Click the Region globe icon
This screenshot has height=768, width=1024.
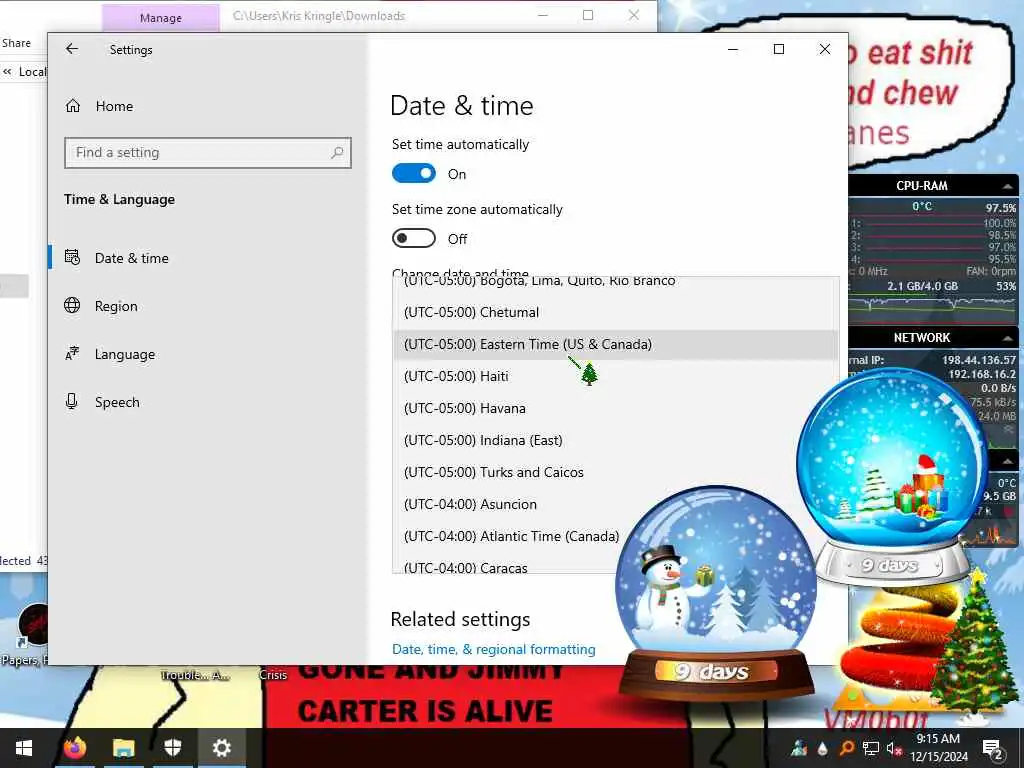tap(72, 306)
